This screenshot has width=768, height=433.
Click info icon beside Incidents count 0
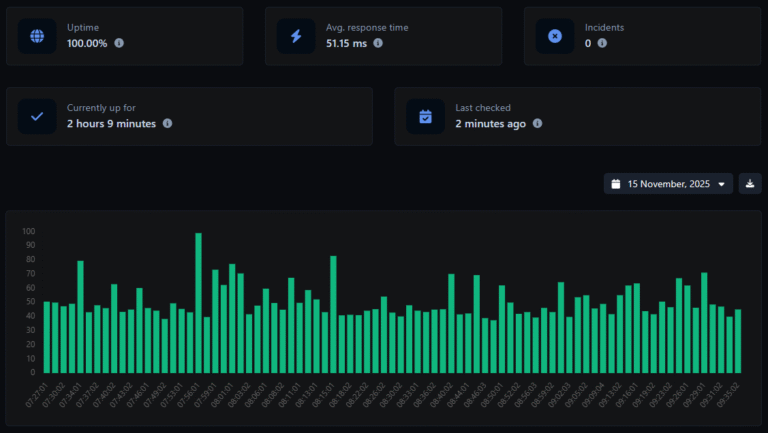click(x=602, y=43)
